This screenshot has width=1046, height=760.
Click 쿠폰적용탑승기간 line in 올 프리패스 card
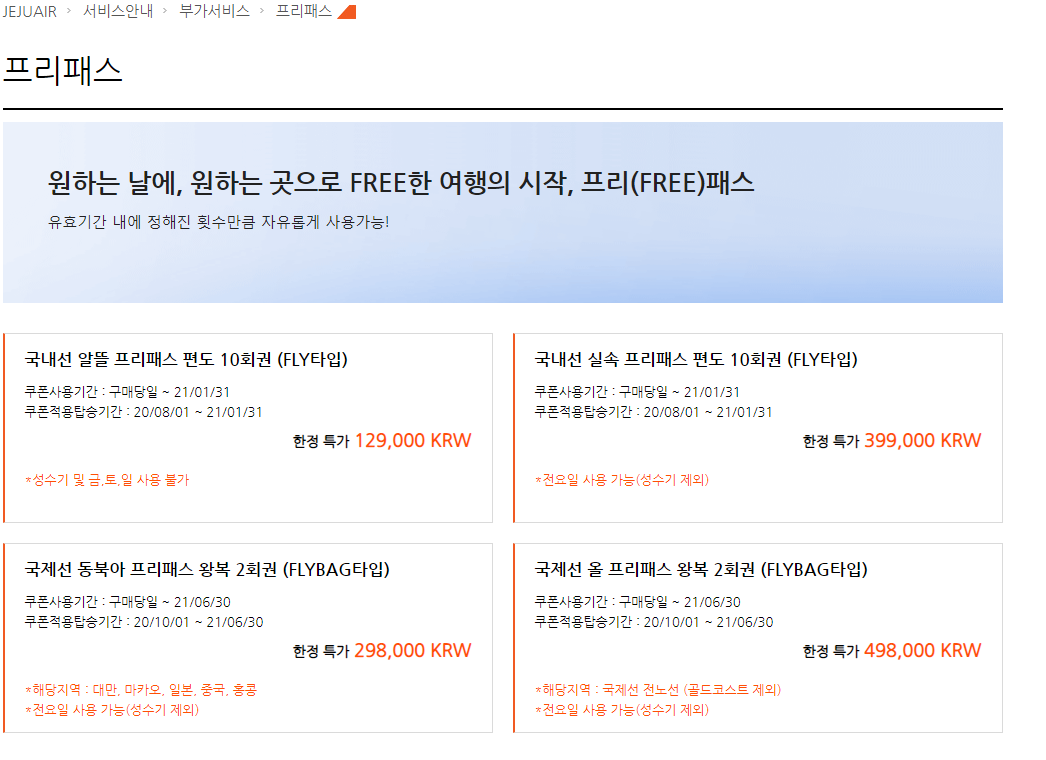[654, 622]
